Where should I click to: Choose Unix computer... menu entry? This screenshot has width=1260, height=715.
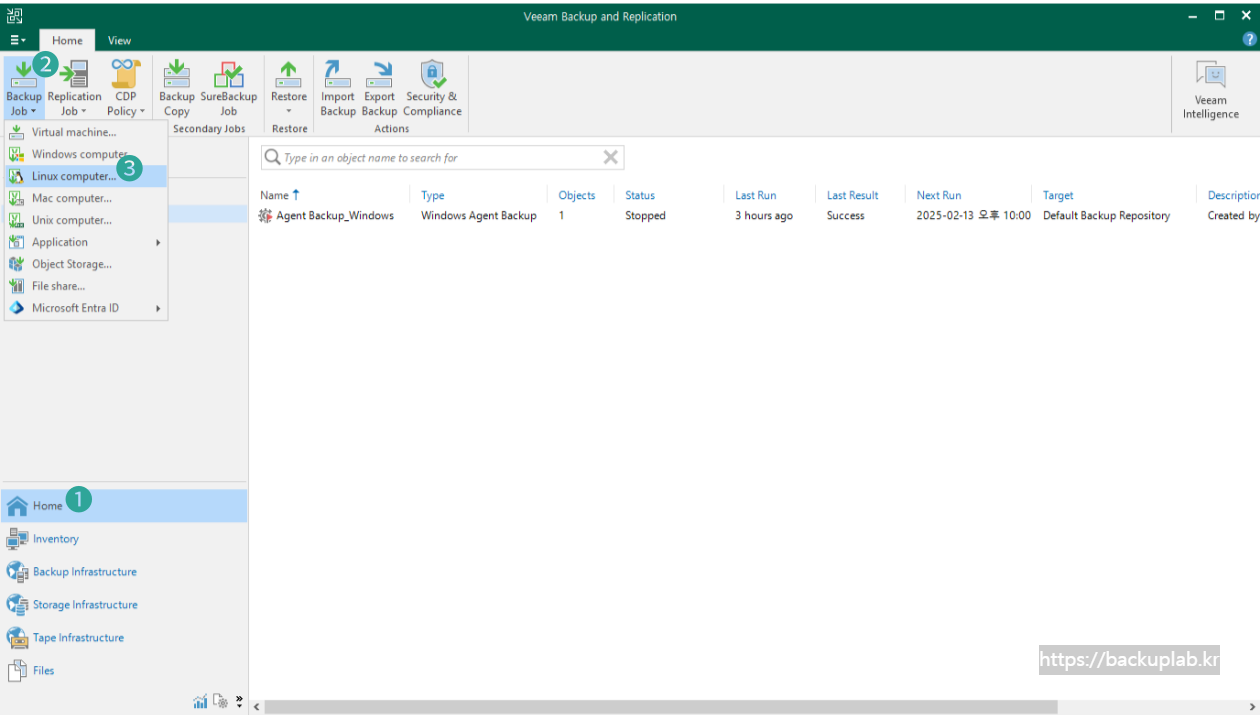click(86, 220)
